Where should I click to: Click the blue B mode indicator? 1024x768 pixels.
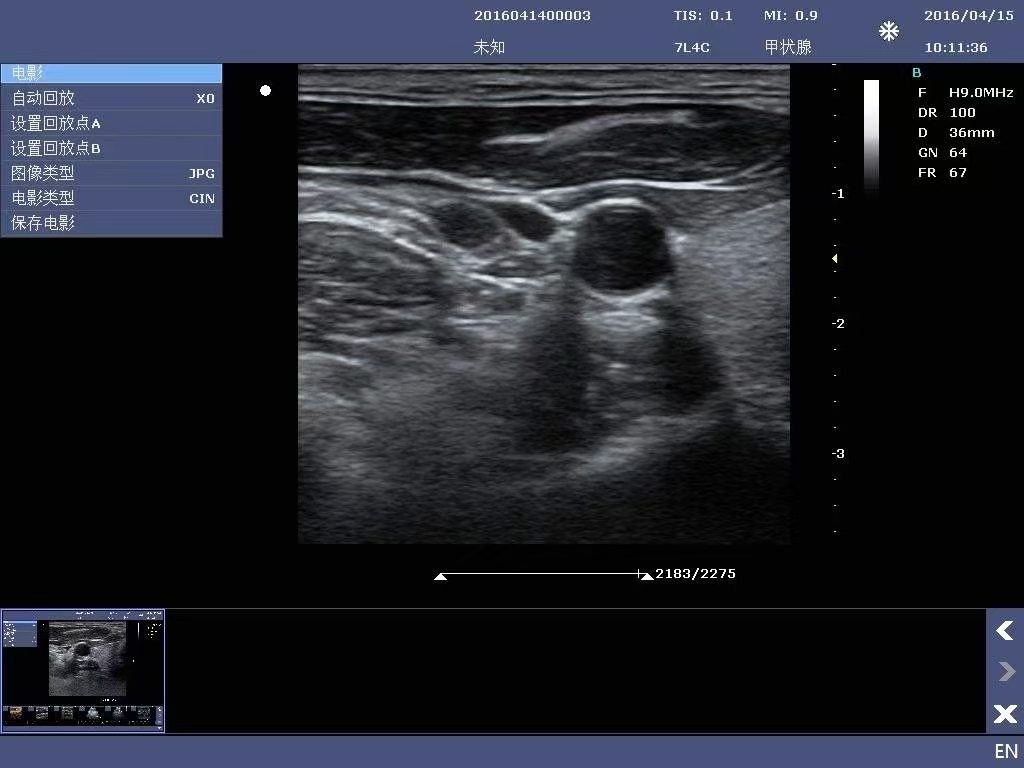916,72
